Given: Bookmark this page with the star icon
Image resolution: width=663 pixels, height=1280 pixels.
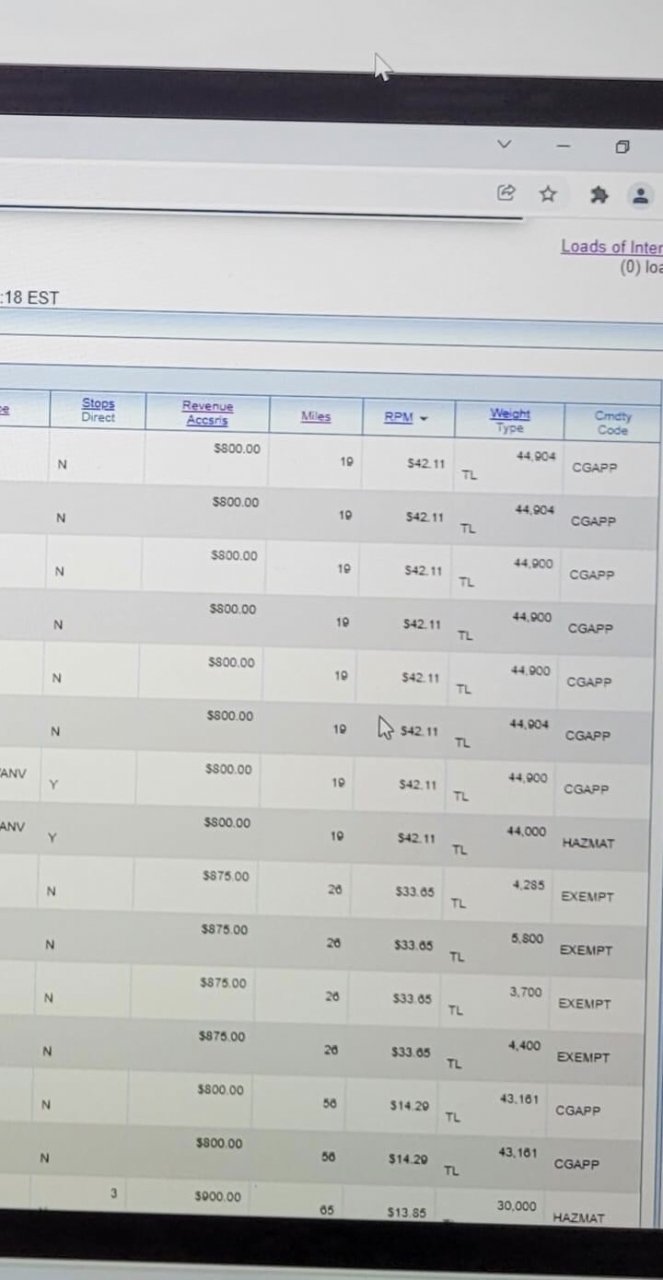Looking at the screenshot, I should click(x=547, y=194).
